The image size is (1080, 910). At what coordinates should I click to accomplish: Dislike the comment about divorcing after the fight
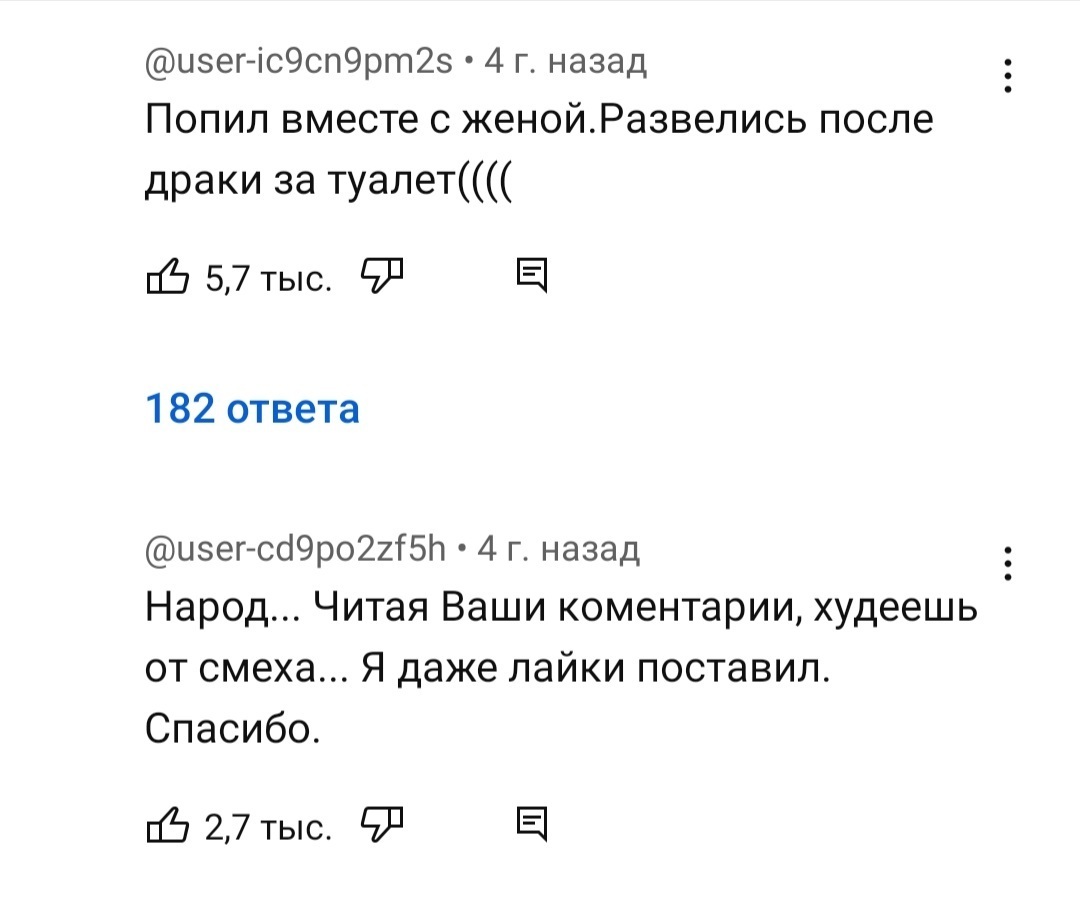380,273
